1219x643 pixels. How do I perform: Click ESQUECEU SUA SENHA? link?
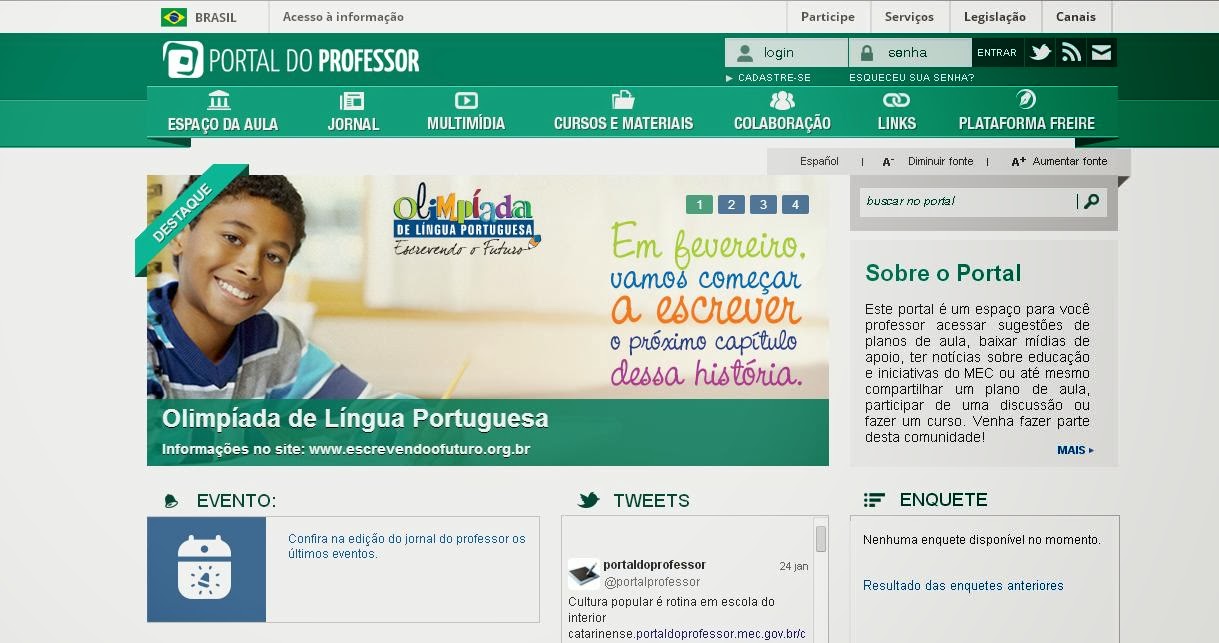pos(911,78)
